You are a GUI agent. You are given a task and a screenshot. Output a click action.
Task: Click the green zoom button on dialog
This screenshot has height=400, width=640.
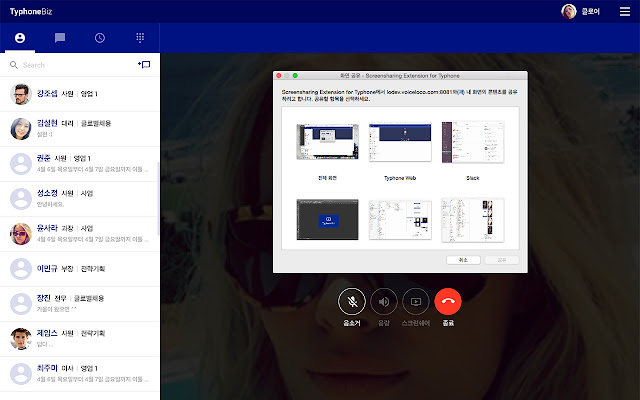coord(295,76)
